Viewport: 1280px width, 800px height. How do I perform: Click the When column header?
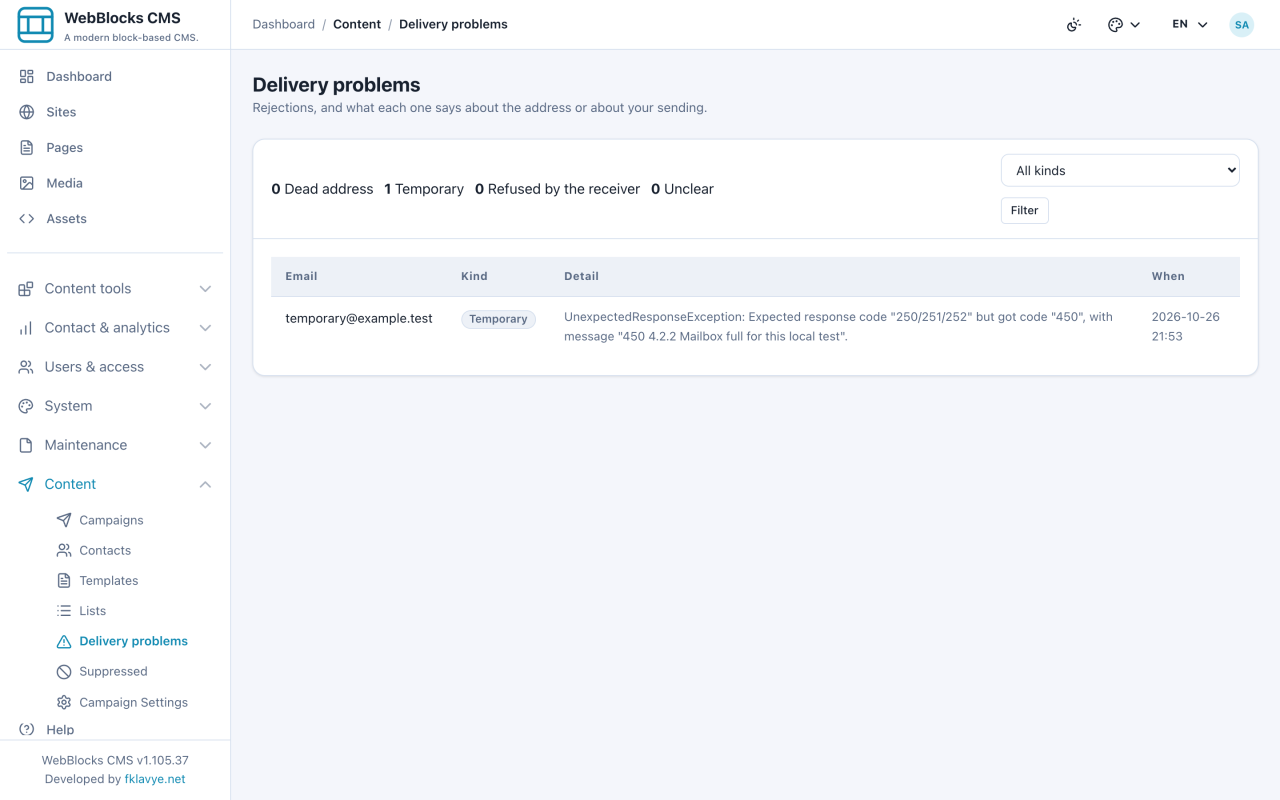(x=1168, y=276)
